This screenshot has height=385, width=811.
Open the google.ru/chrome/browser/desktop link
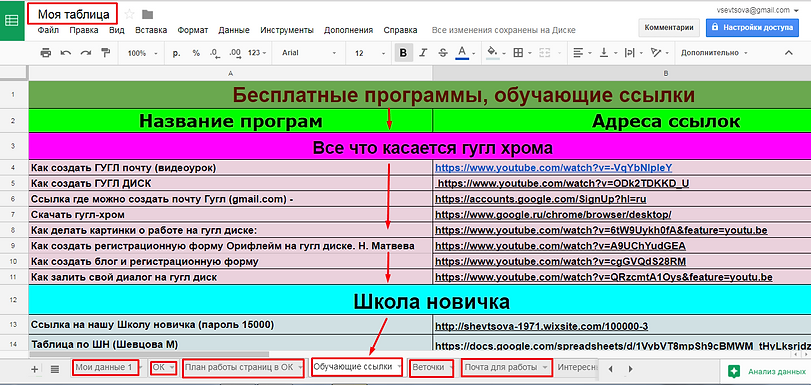point(553,214)
